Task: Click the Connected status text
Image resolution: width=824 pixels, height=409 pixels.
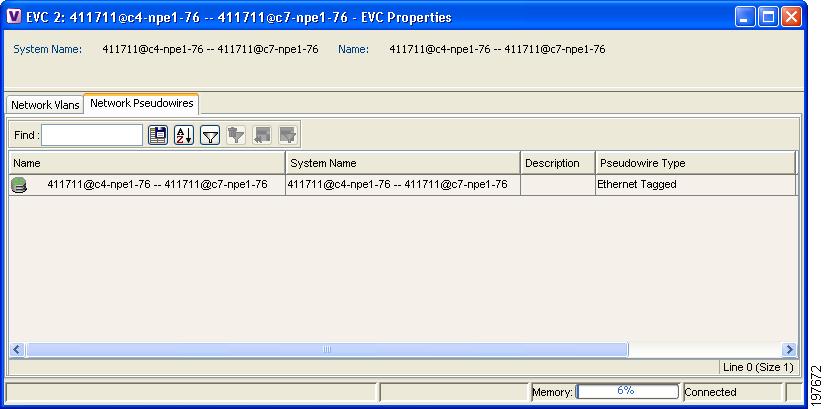Action: coord(710,392)
